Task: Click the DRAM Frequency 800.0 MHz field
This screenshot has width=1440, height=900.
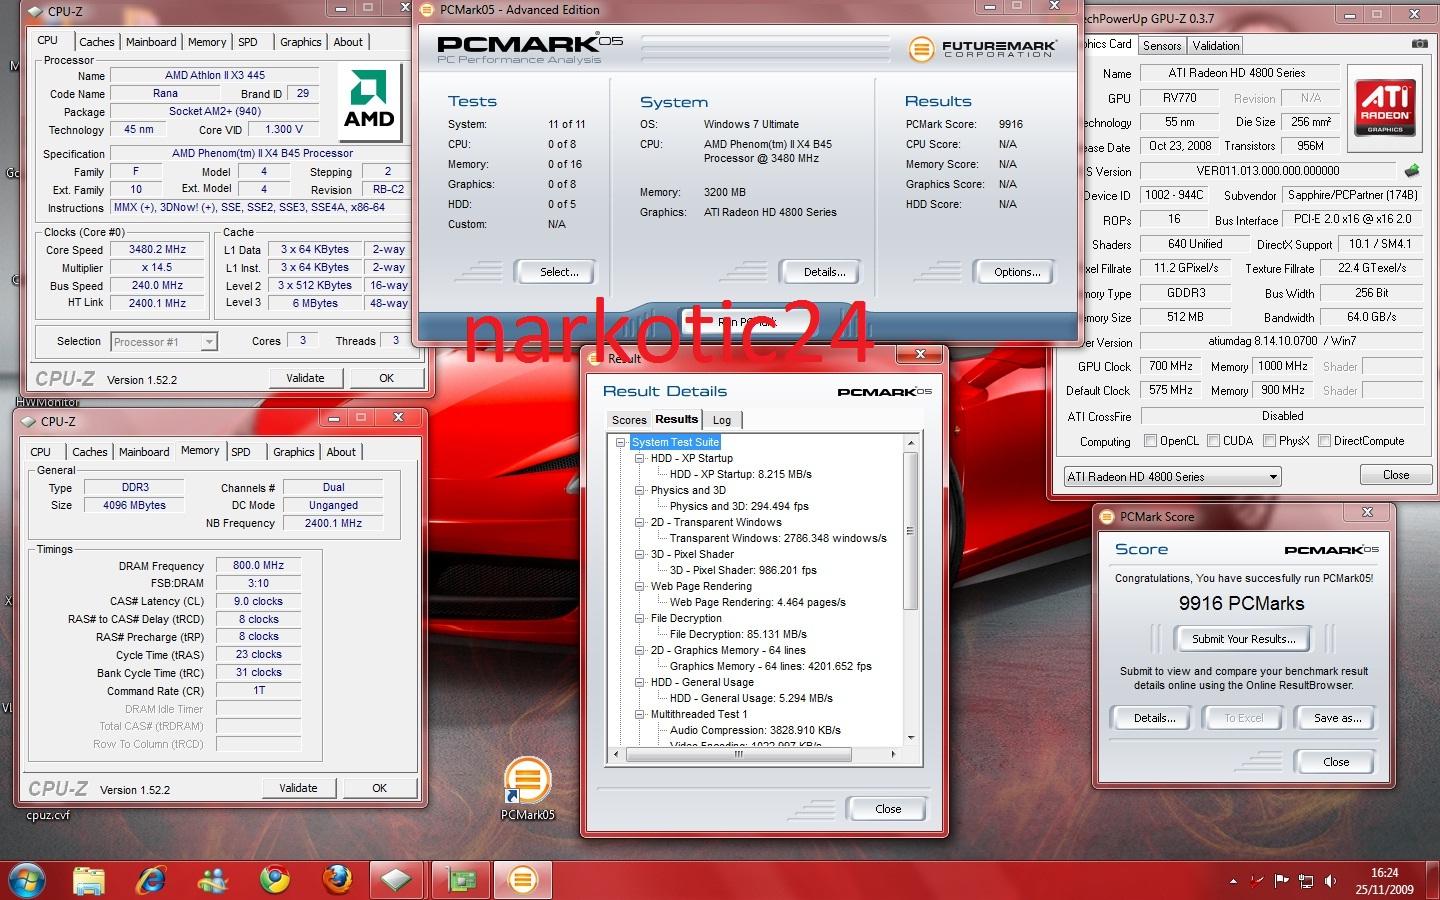Action: [x=258, y=565]
